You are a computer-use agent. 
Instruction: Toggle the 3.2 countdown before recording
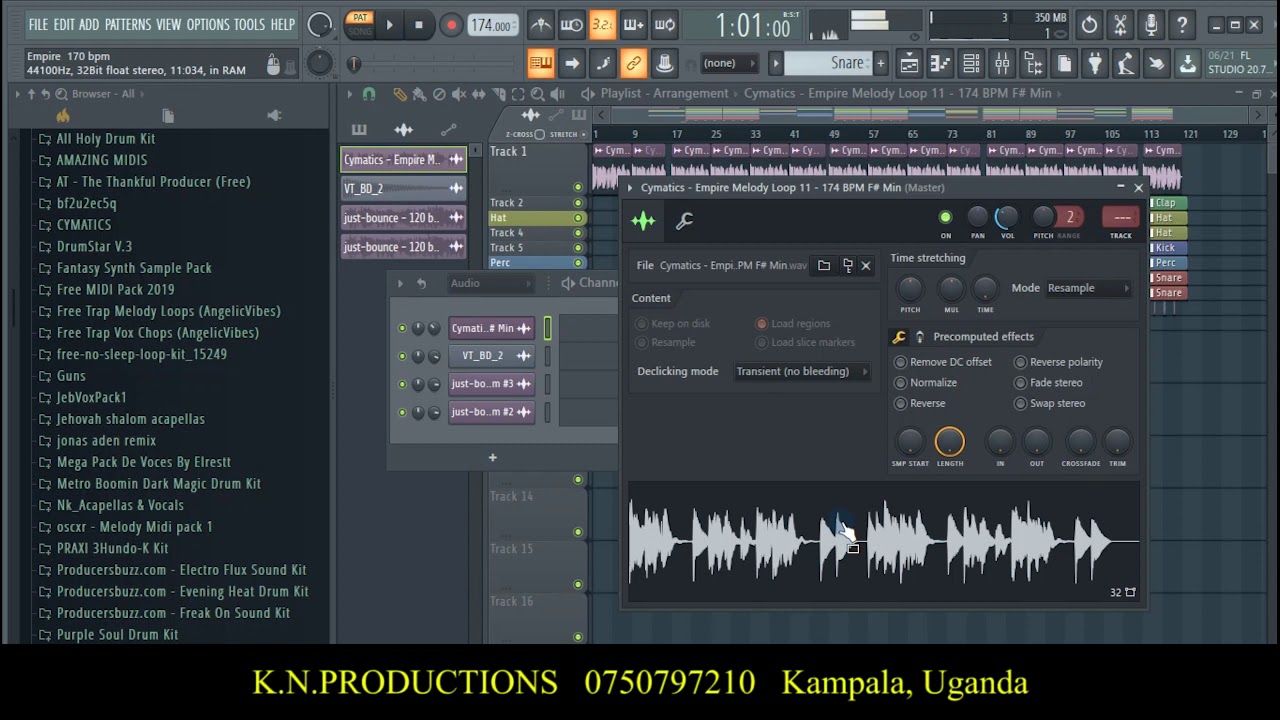tap(602, 25)
